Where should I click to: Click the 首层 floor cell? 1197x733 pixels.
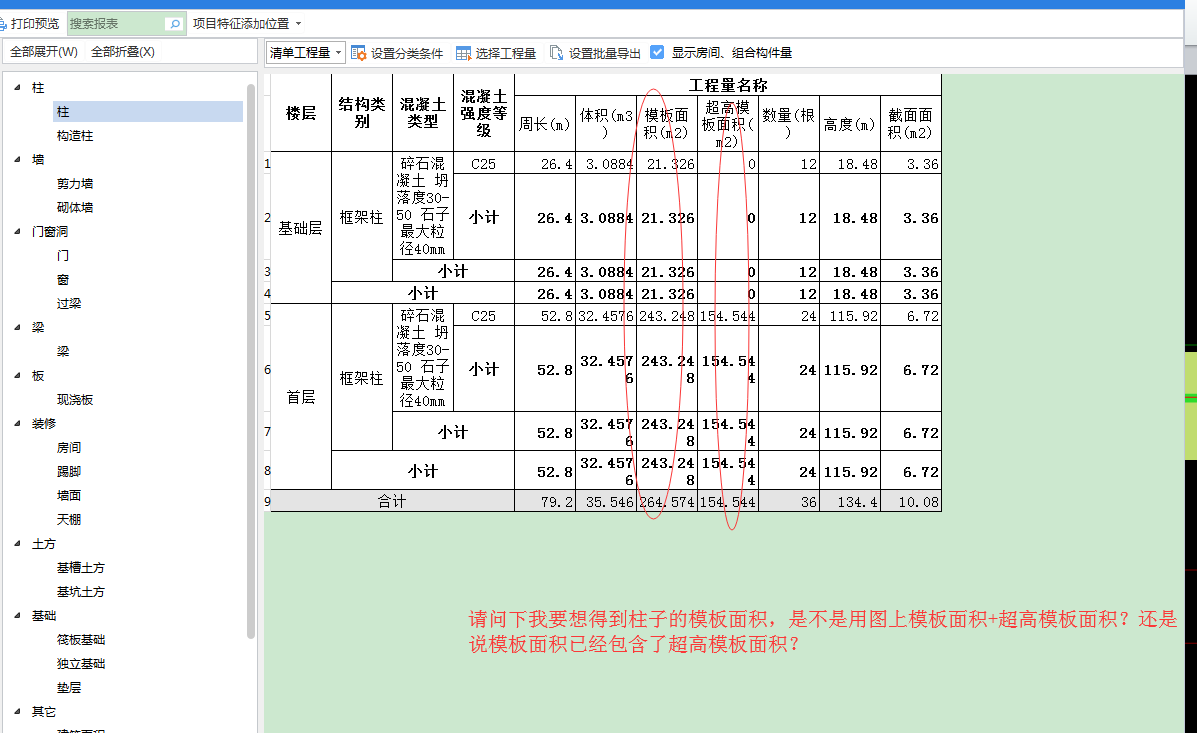tap(301, 397)
